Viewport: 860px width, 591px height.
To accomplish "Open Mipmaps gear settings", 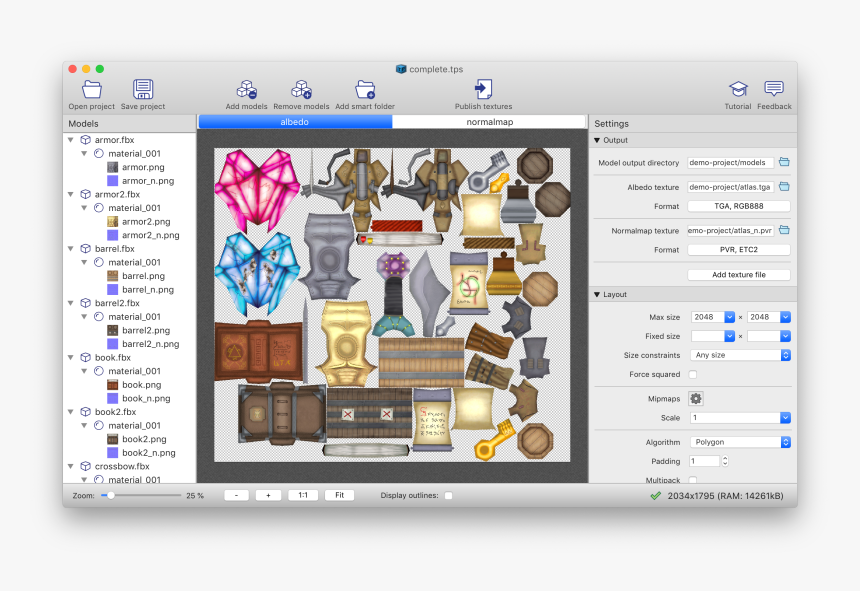I will [695, 399].
